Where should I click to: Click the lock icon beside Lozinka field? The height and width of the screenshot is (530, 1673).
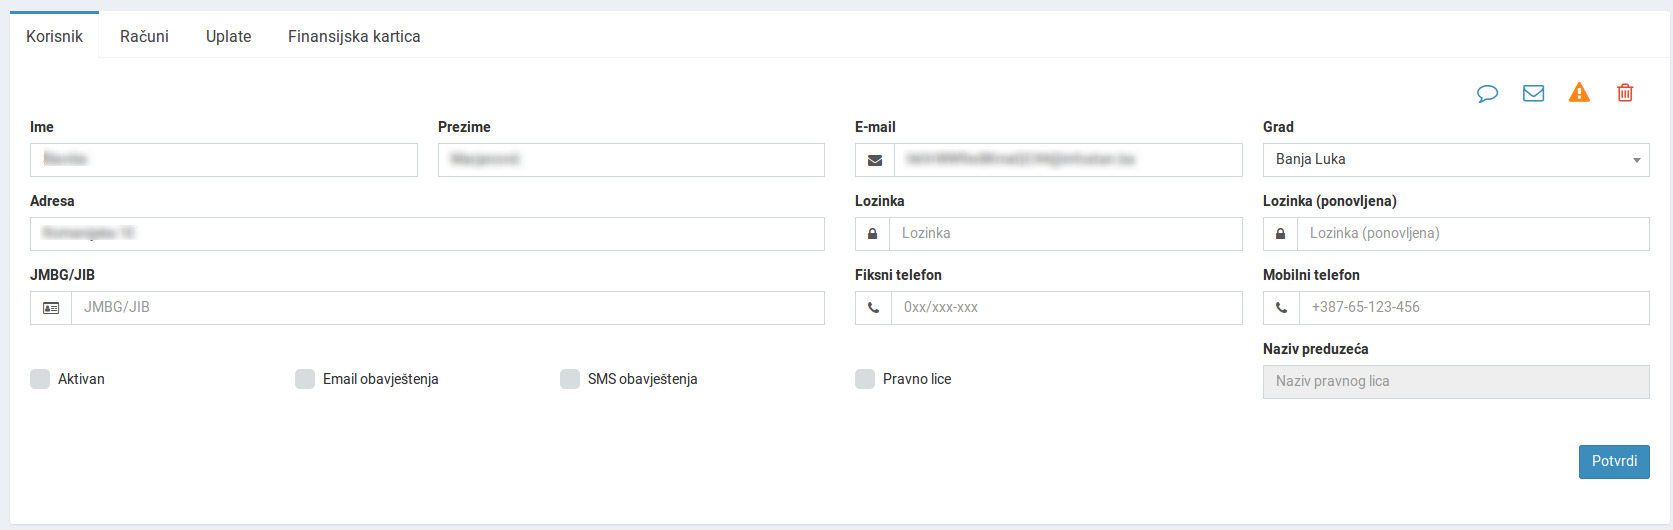point(872,234)
